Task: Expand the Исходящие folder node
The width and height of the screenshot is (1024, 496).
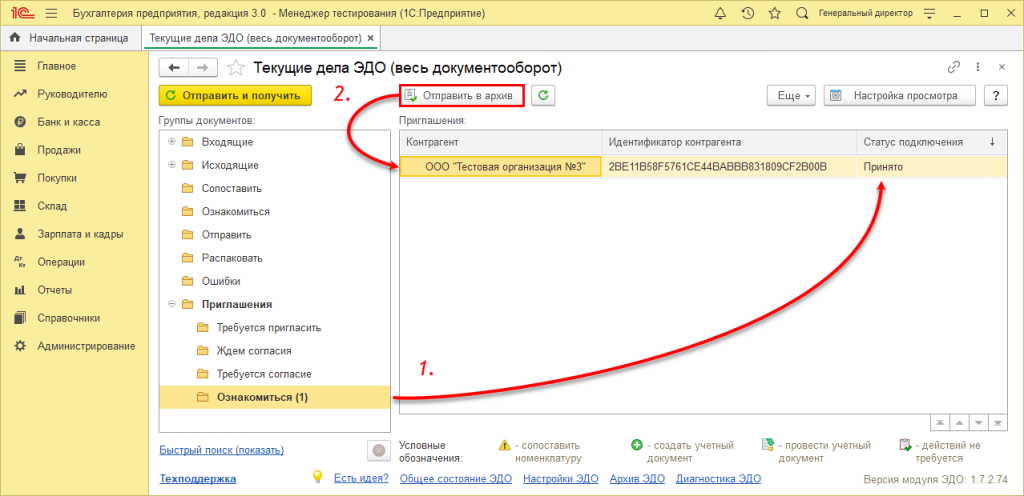Action: coord(172,165)
